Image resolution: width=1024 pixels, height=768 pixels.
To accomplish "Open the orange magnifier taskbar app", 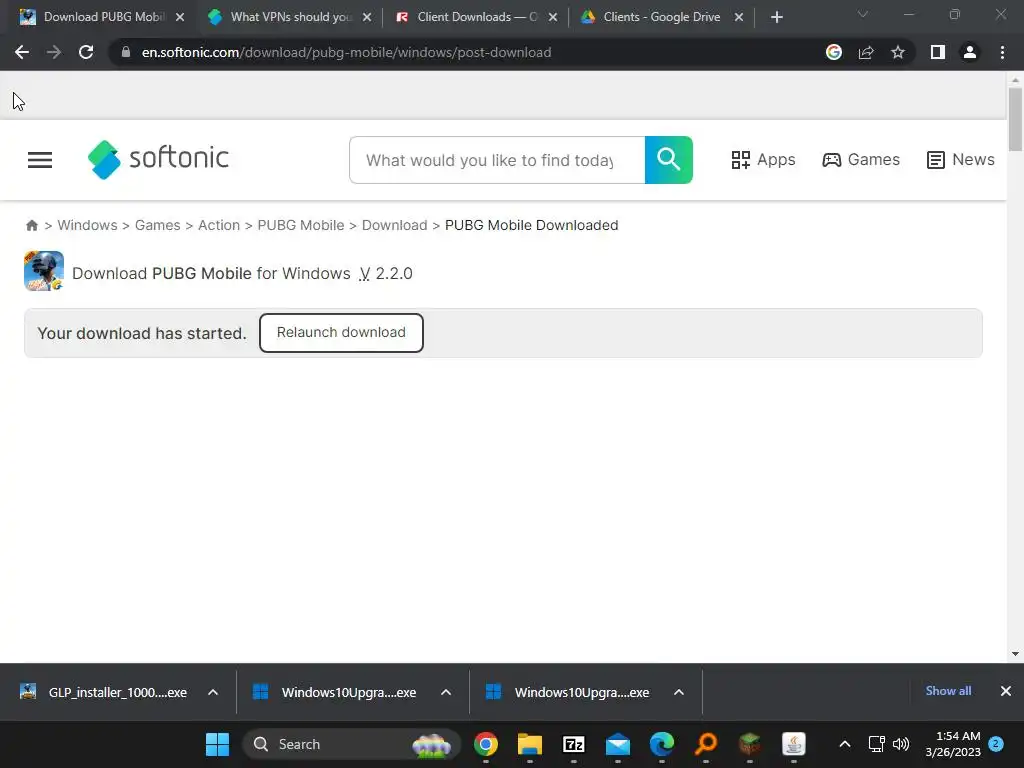I will (x=706, y=744).
